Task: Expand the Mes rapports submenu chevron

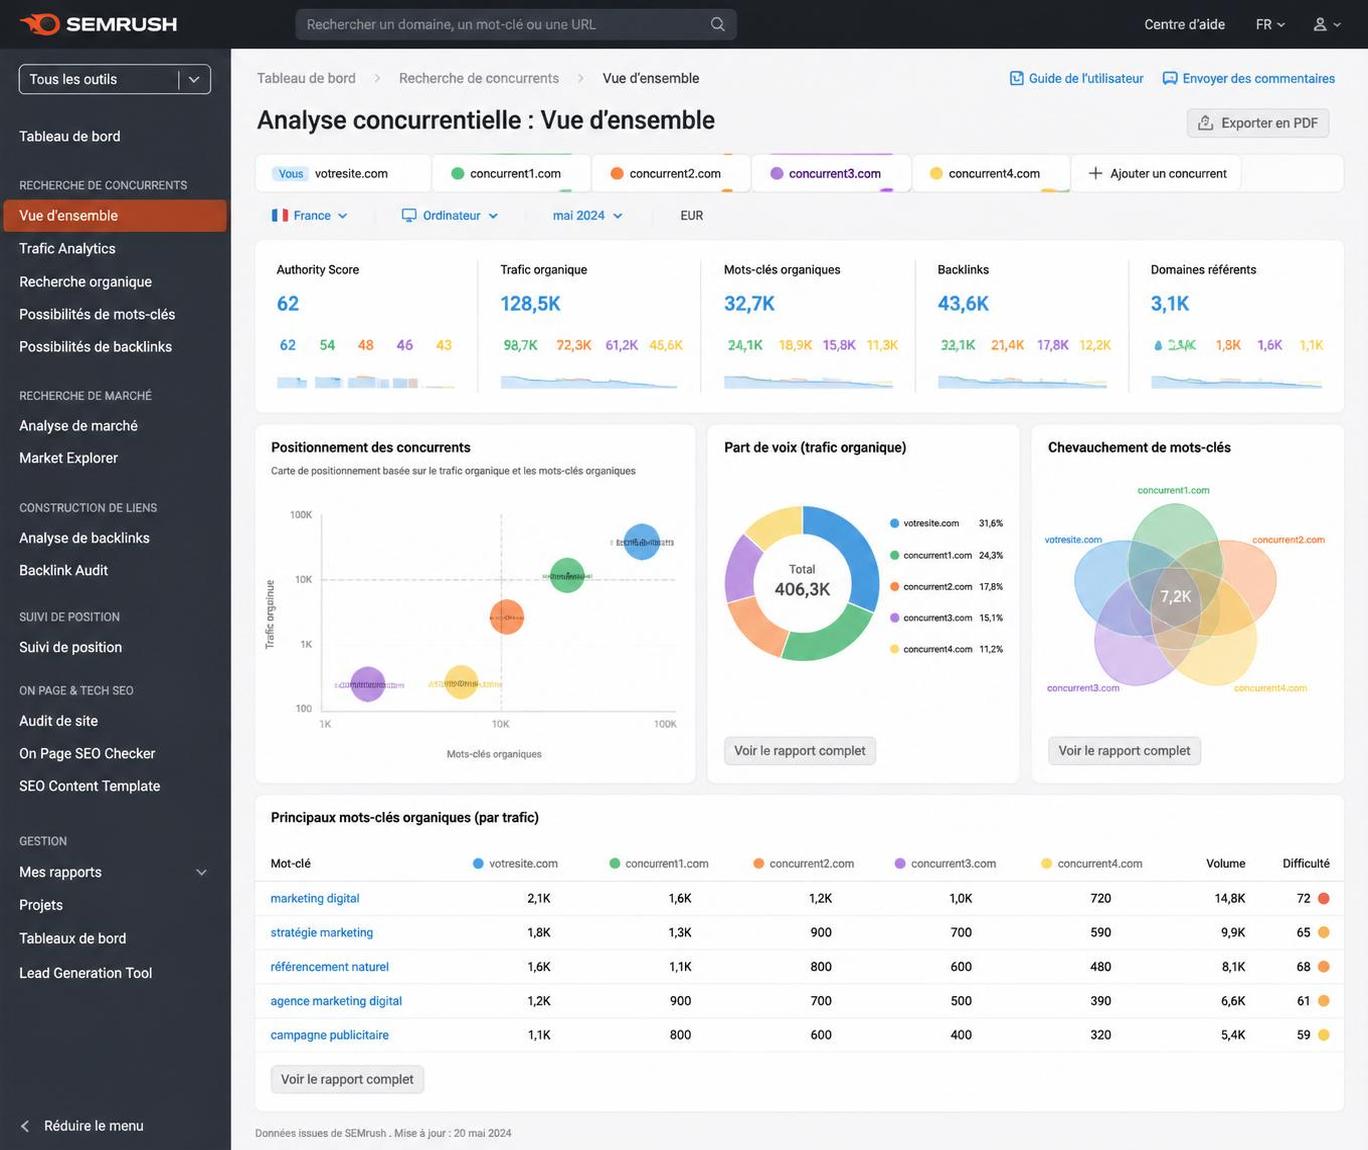Action: [x=201, y=872]
